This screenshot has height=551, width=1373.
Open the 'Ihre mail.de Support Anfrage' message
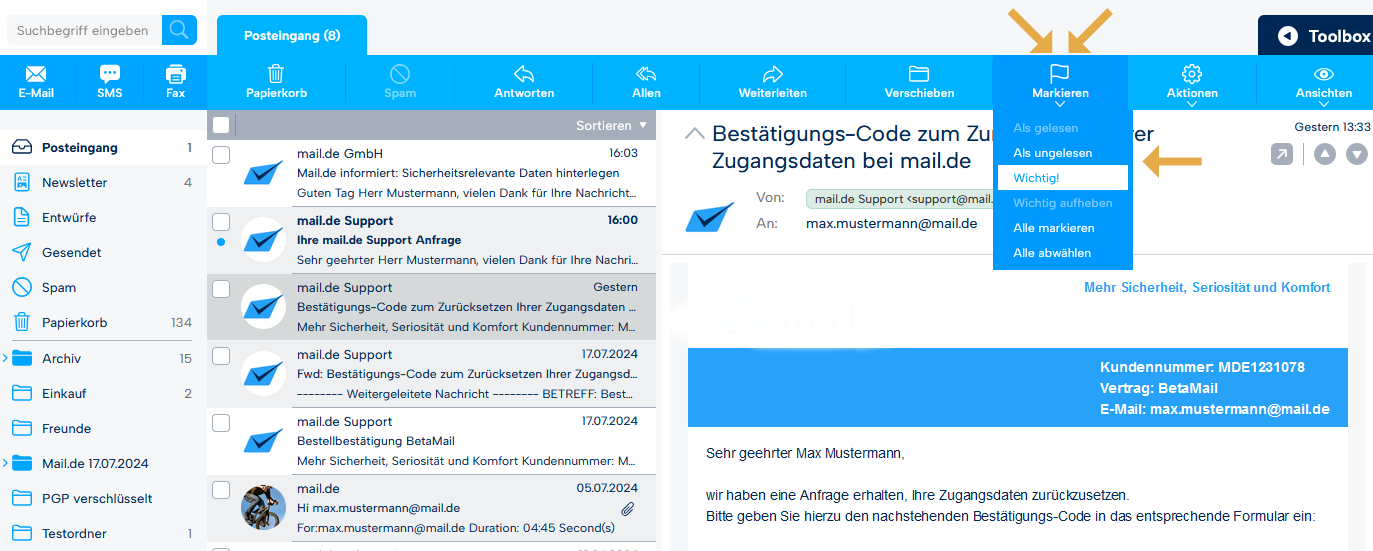[432, 240]
